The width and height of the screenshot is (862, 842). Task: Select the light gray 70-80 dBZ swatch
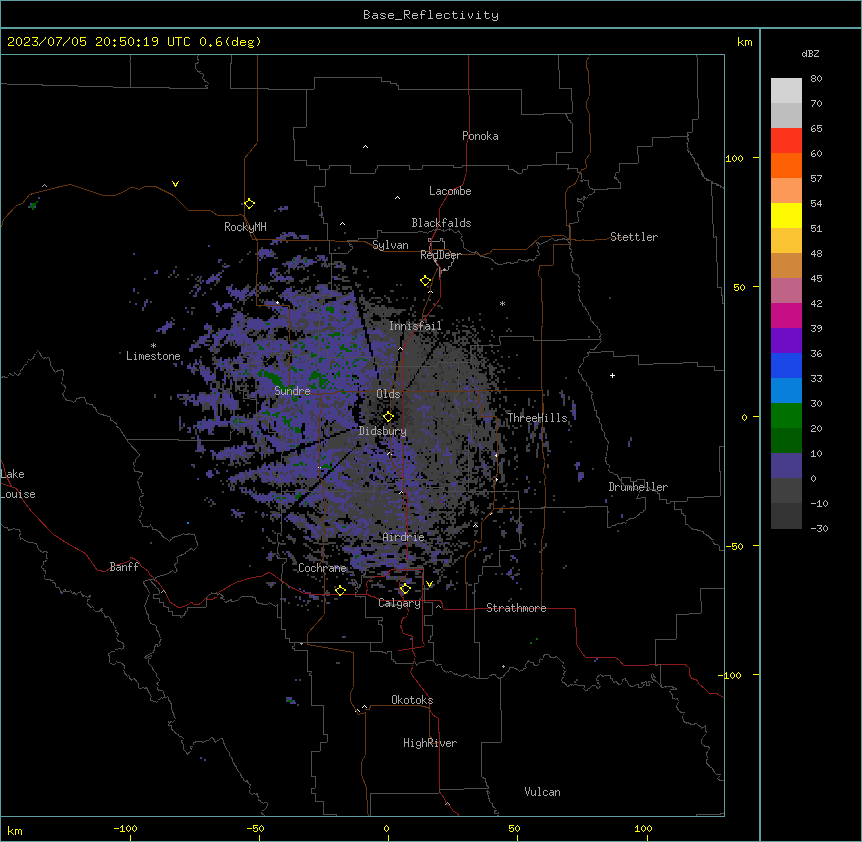786,91
